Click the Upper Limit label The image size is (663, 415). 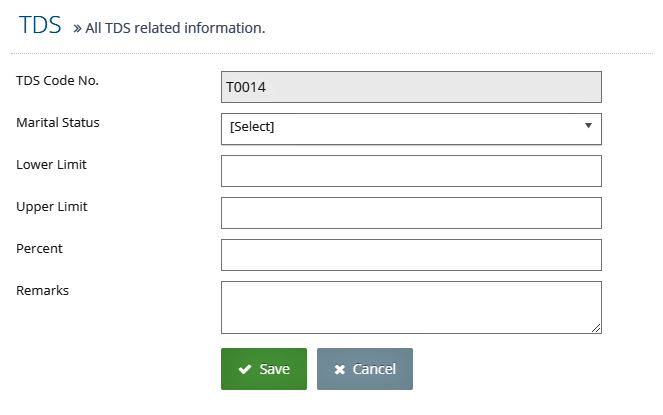[x=52, y=207]
